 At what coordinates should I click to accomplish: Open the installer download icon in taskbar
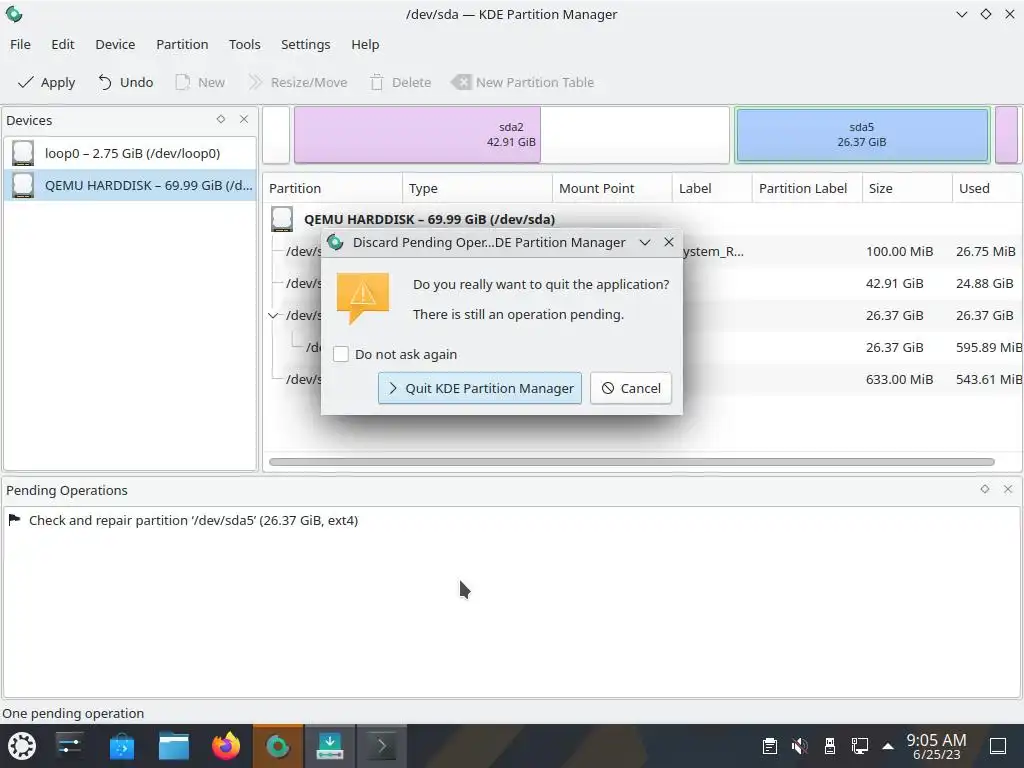(330, 746)
